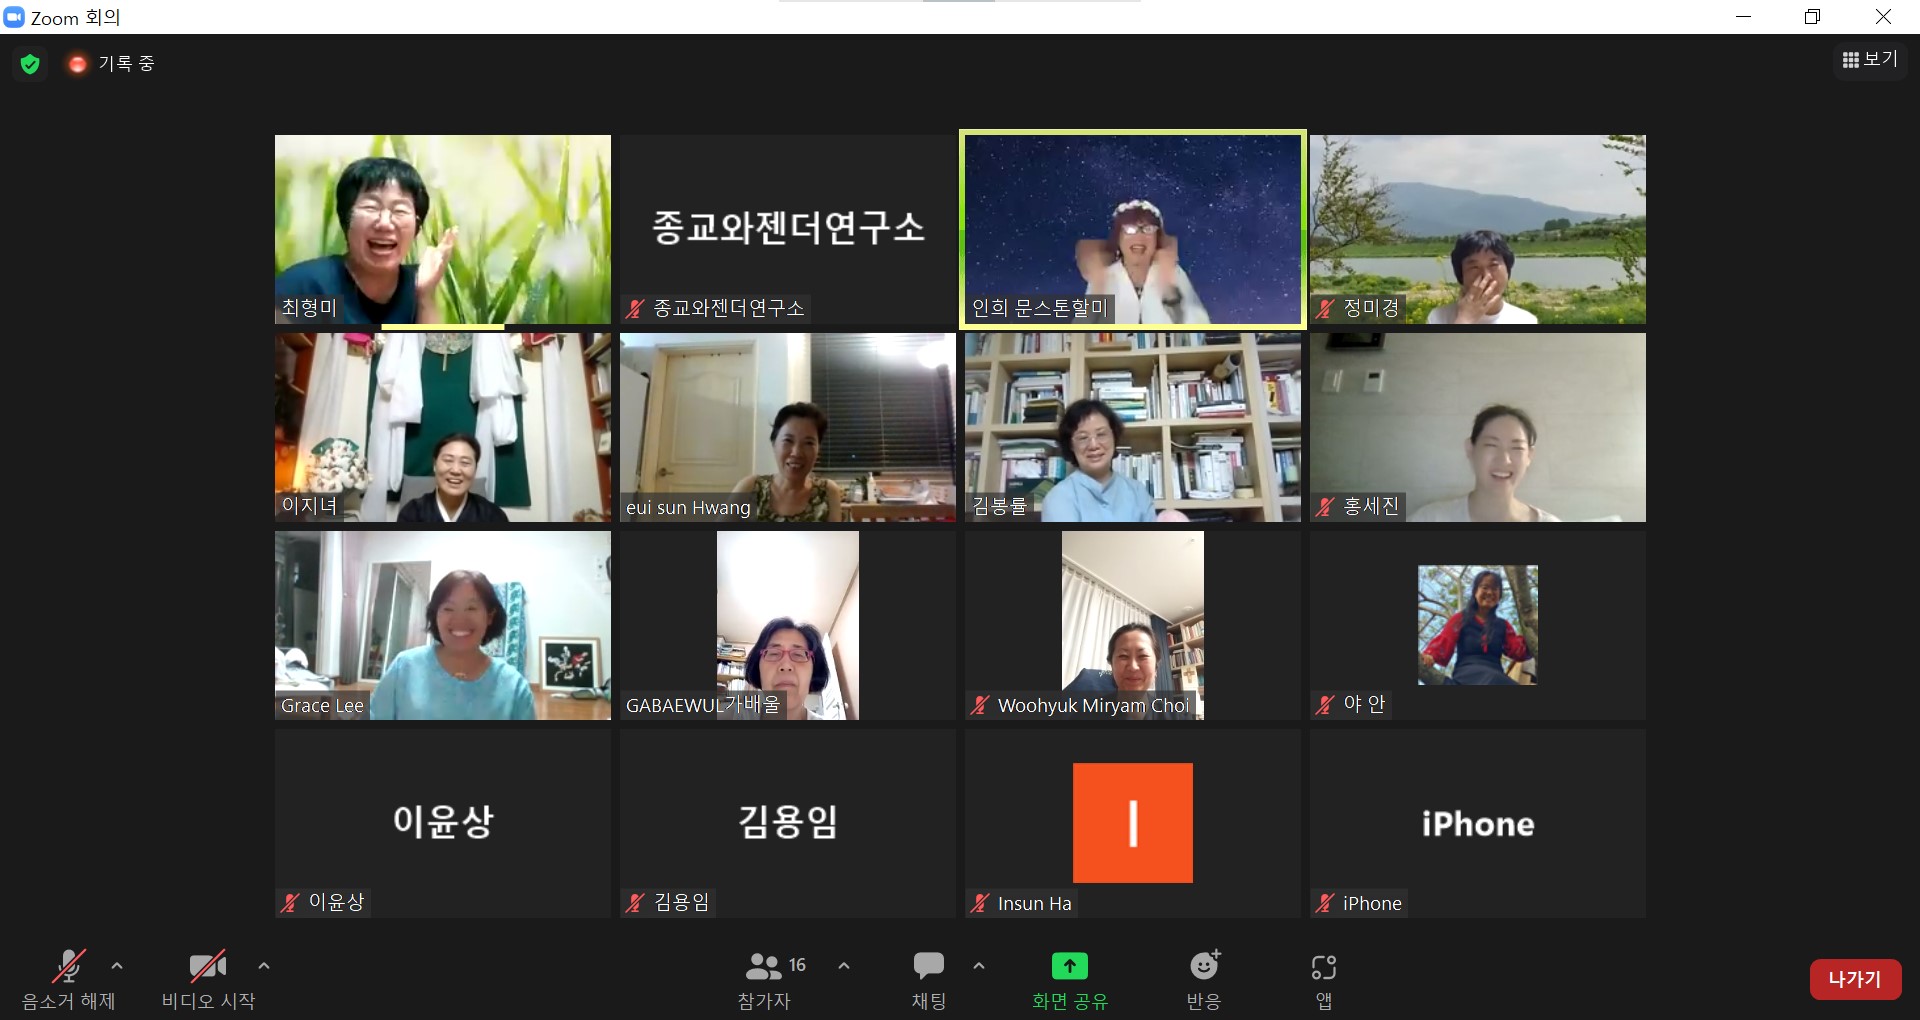
Task: Expand chat options arrow
Action: (979, 966)
